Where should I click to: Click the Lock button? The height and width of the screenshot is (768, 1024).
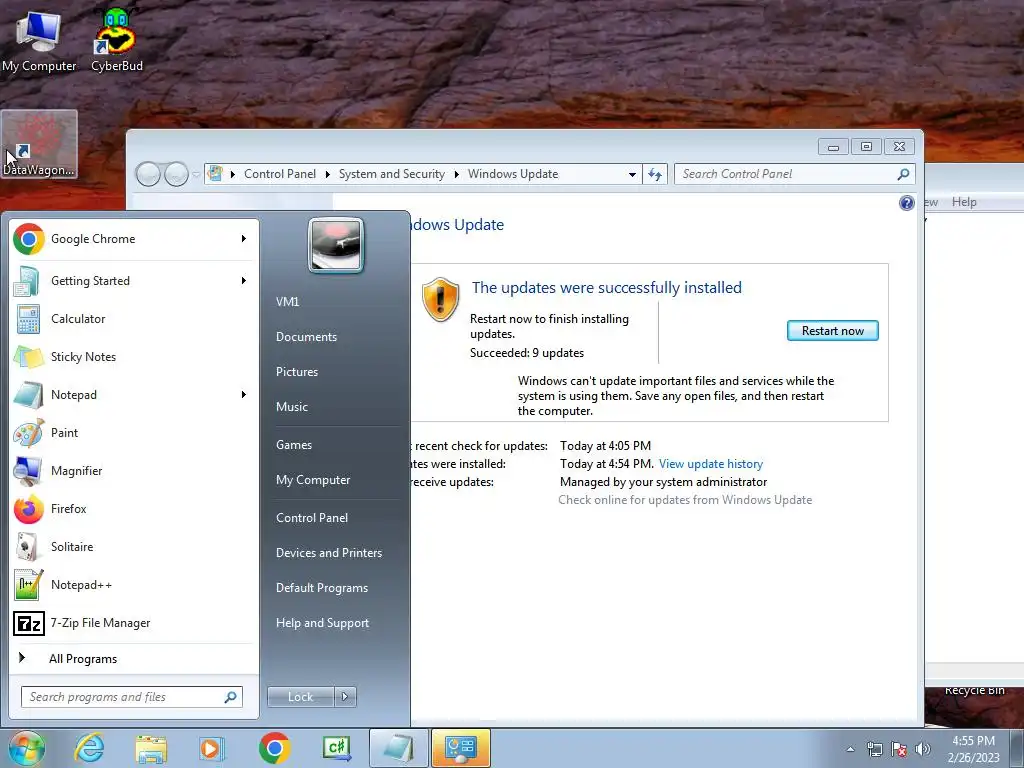(301, 697)
